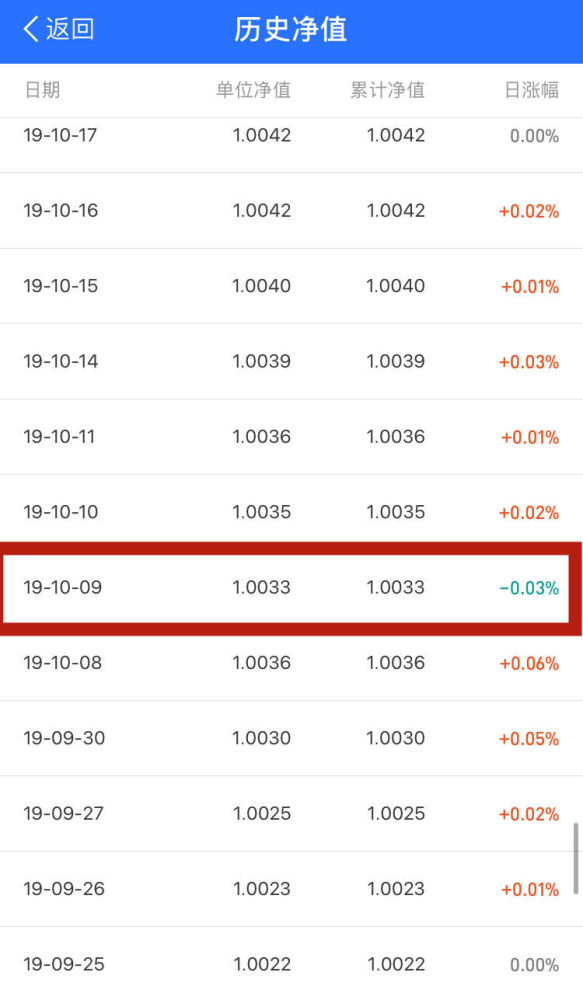The height and width of the screenshot is (1000, 583).
Task: Click the 累计净值 column header
Action: [x=387, y=90]
